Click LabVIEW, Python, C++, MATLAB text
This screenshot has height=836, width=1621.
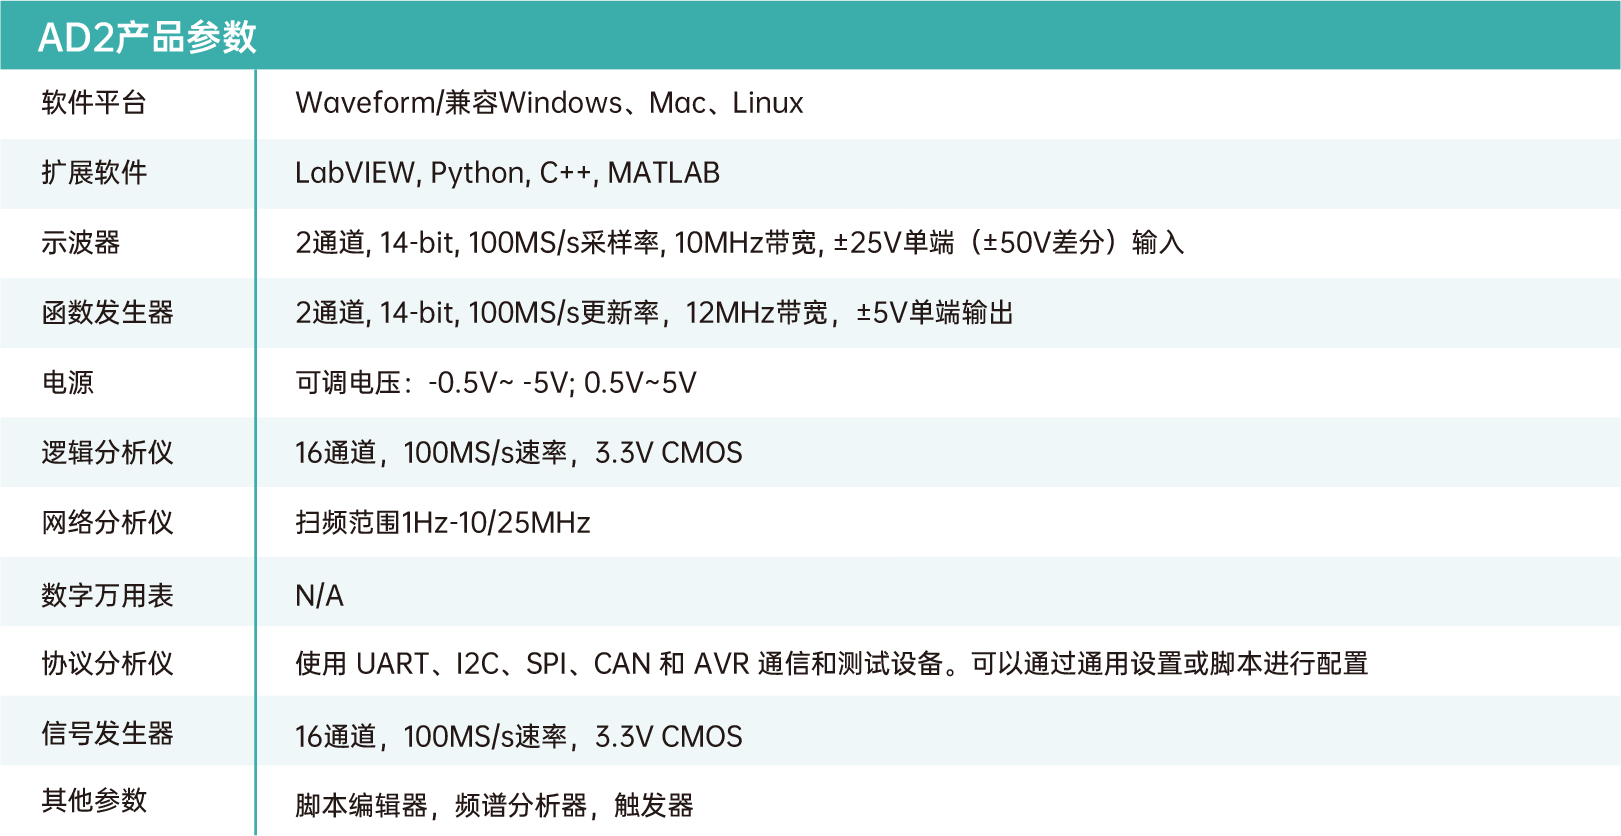point(507,173)
